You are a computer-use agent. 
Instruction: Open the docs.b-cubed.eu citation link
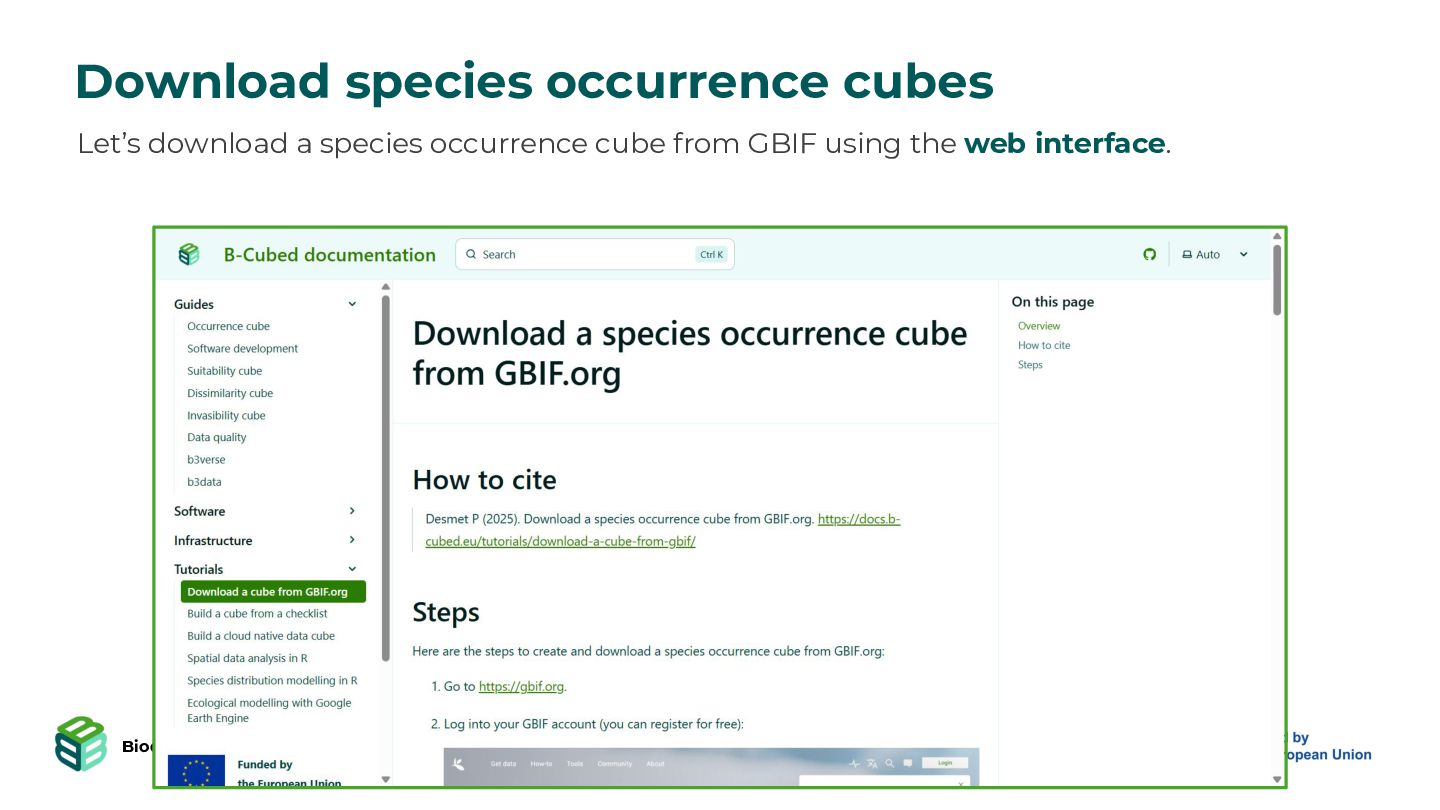coord(663,530)
